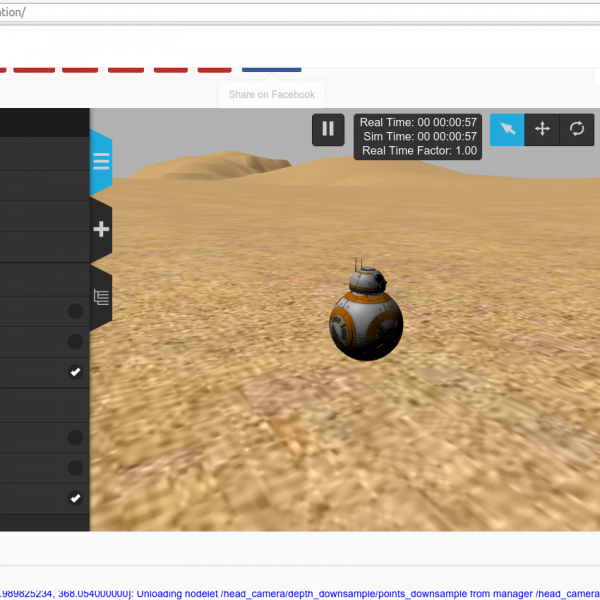
Task: Click the 'Real Time: 00 00:00:57' readout
Action: pos(418,122)
